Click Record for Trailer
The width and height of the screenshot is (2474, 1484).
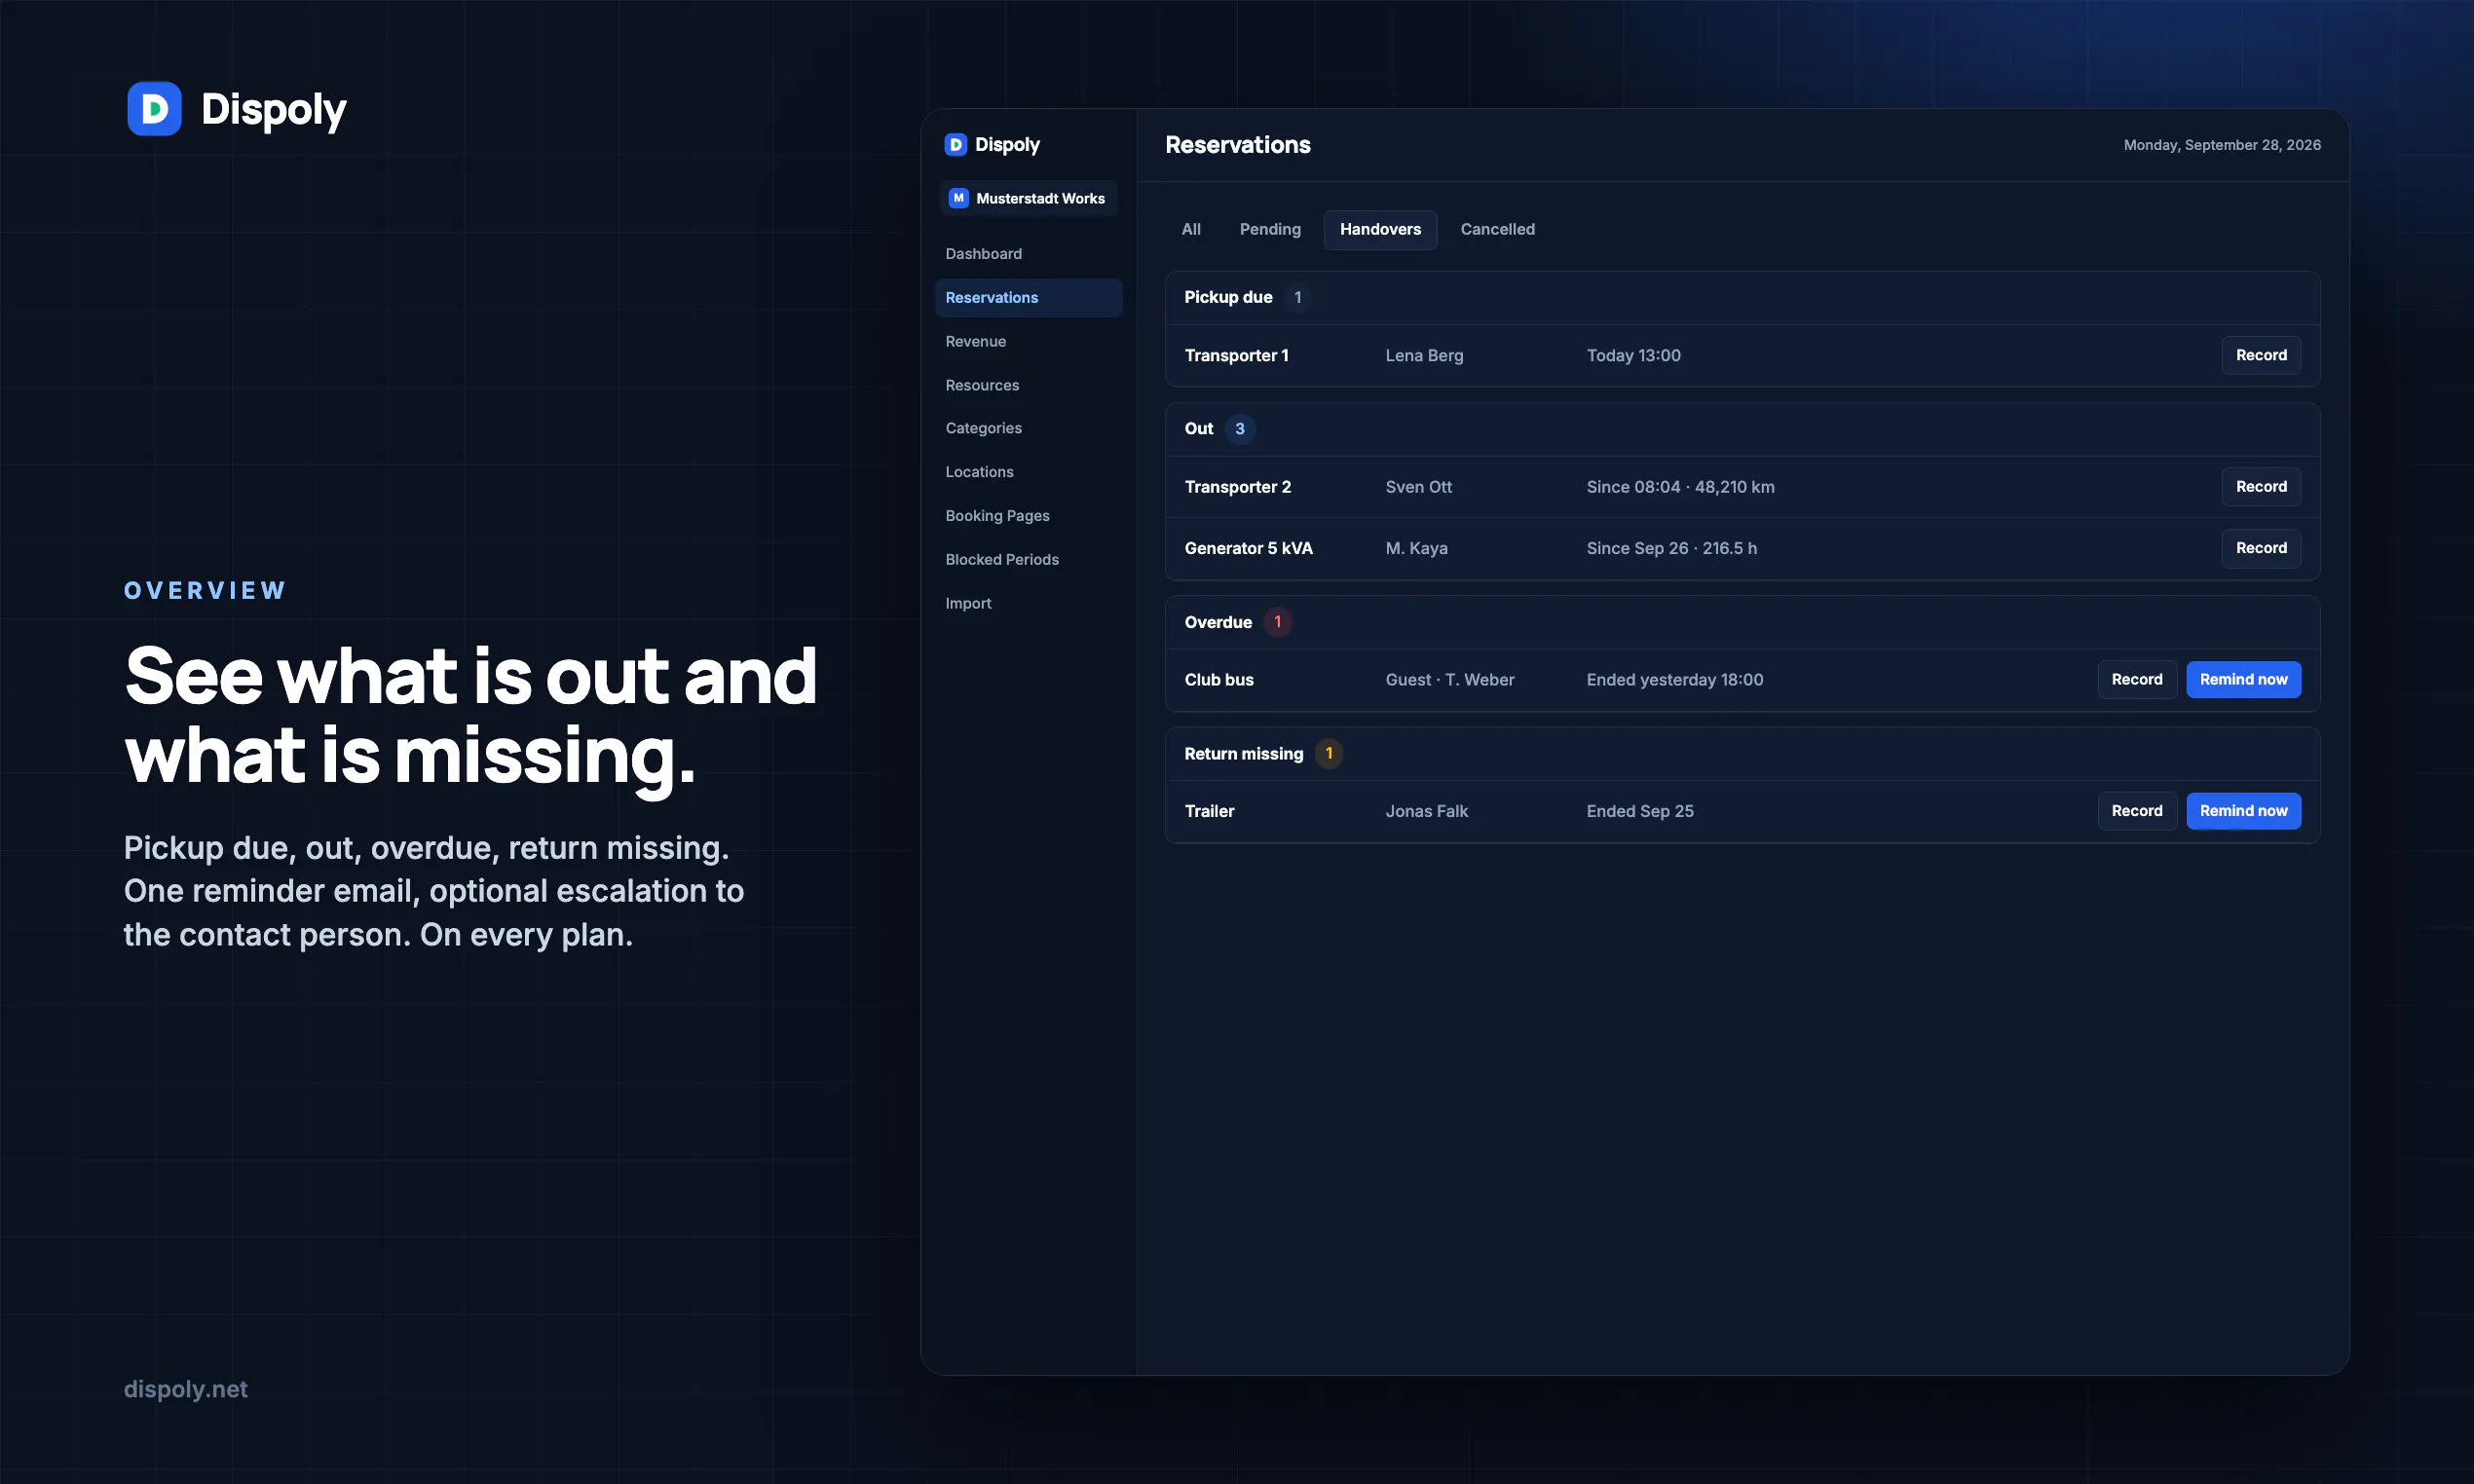(x=2137, y=811)
